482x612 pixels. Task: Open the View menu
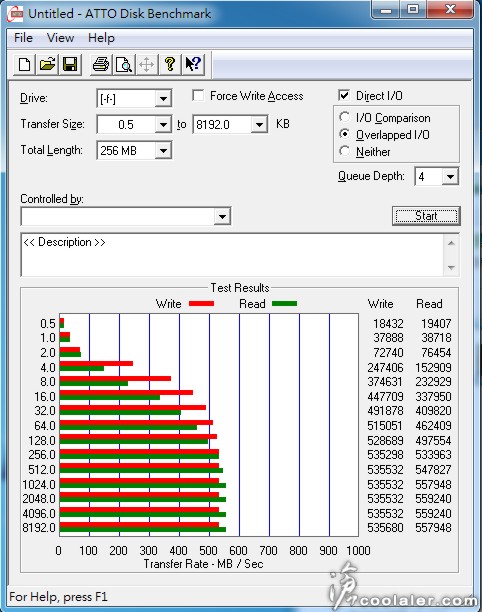60,38
